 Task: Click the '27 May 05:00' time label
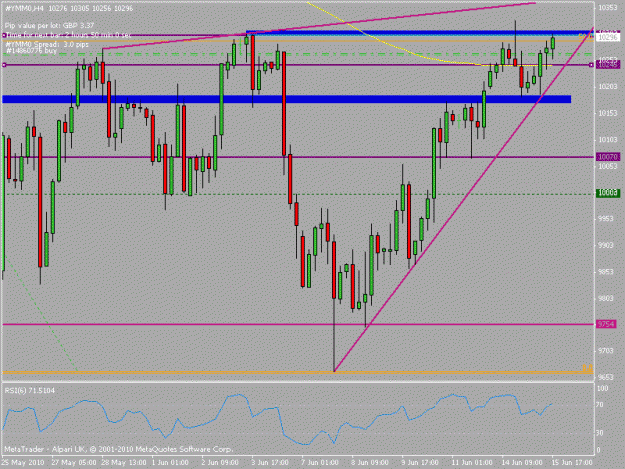click(x=74, y=463)
